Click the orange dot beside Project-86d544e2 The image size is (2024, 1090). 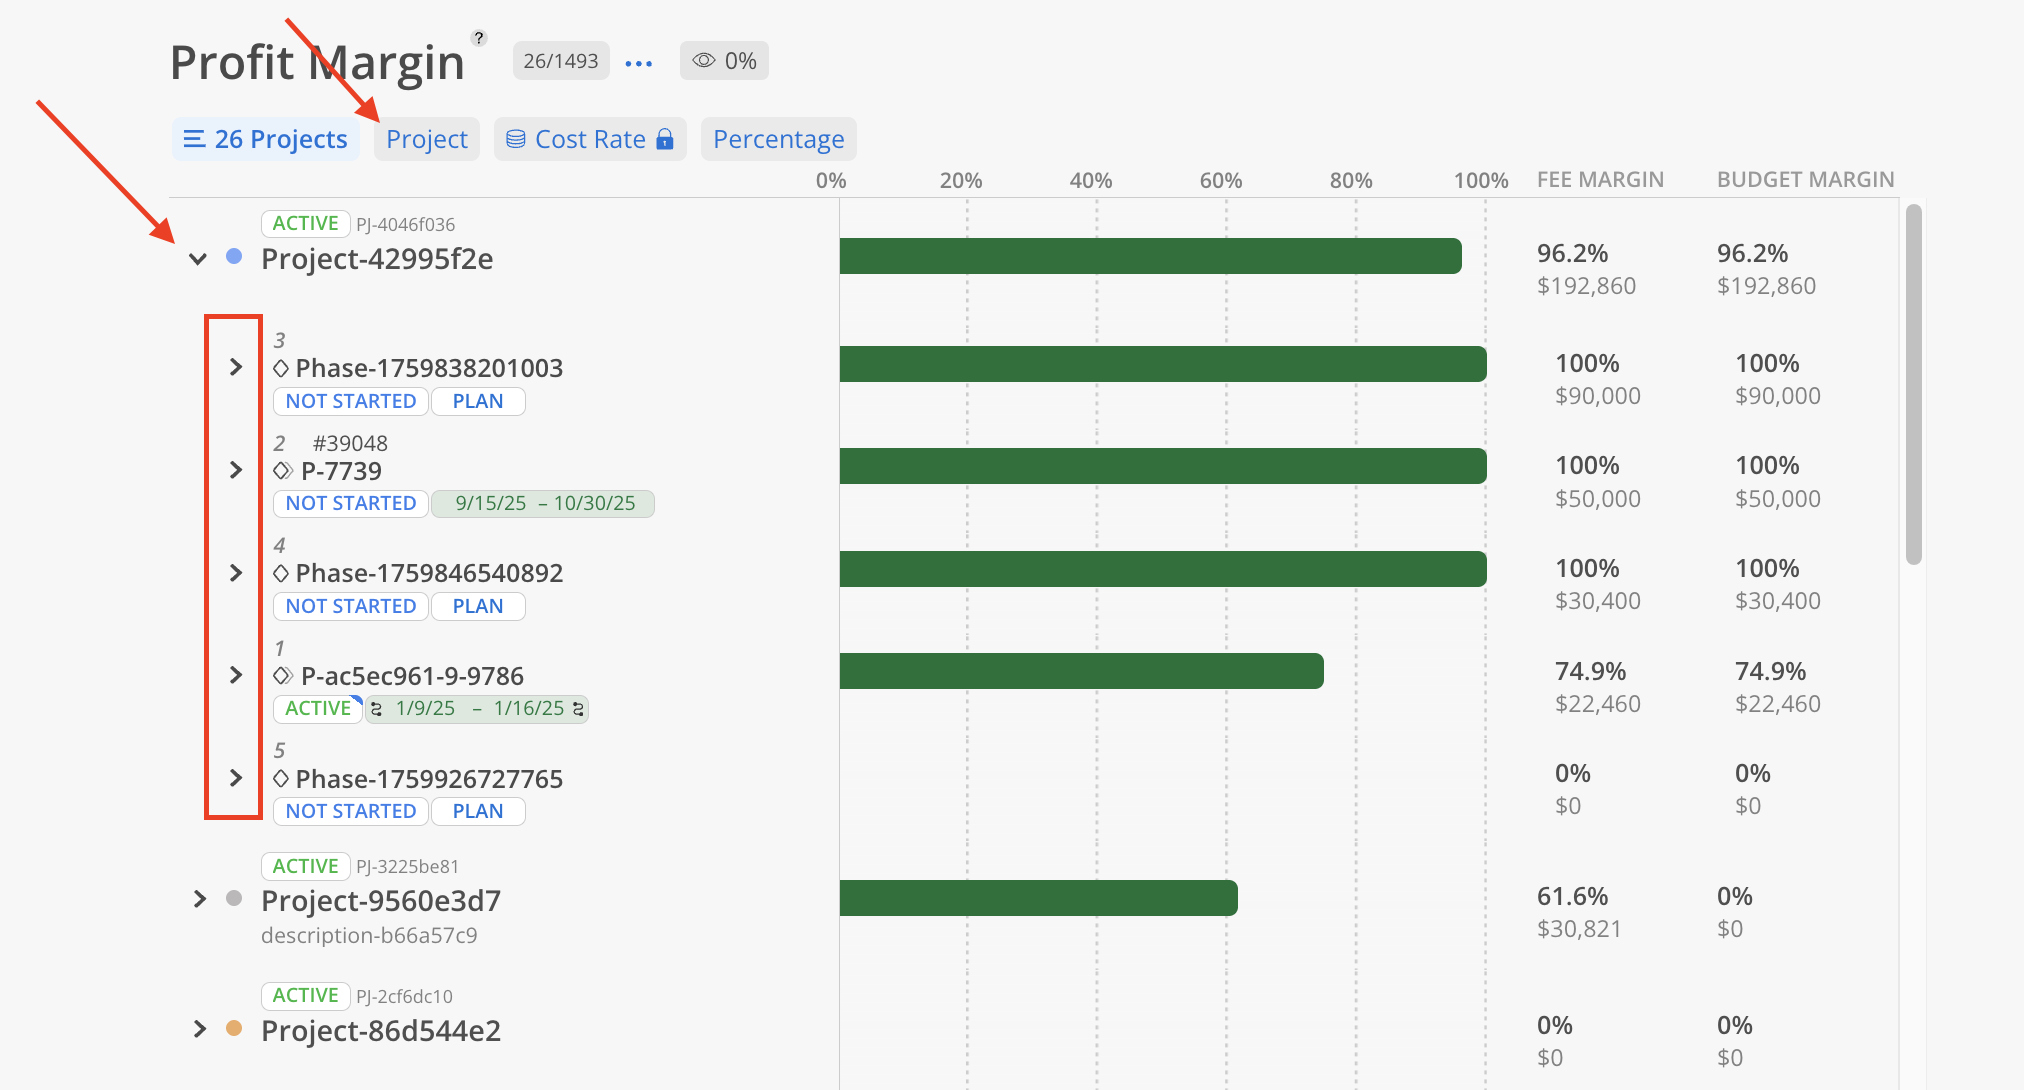point(234,1028)
